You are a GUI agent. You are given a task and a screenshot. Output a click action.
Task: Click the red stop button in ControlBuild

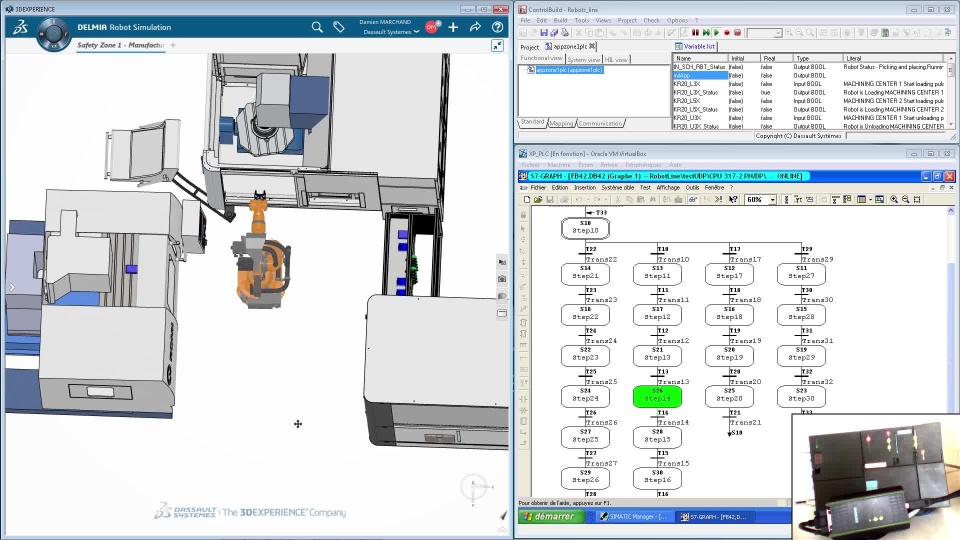pyautogui.click(x=737, y=32)
